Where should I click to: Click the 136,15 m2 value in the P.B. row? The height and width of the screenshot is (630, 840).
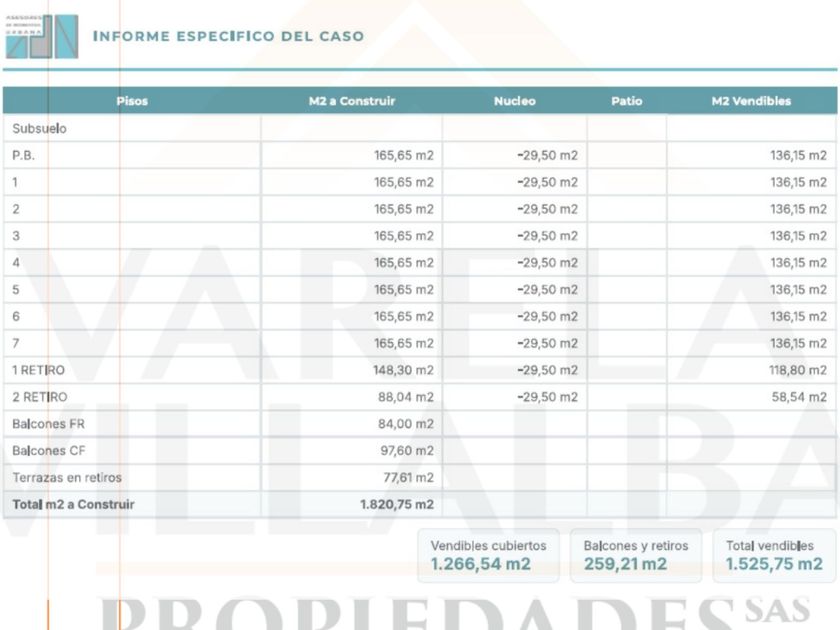click(798, 155)
